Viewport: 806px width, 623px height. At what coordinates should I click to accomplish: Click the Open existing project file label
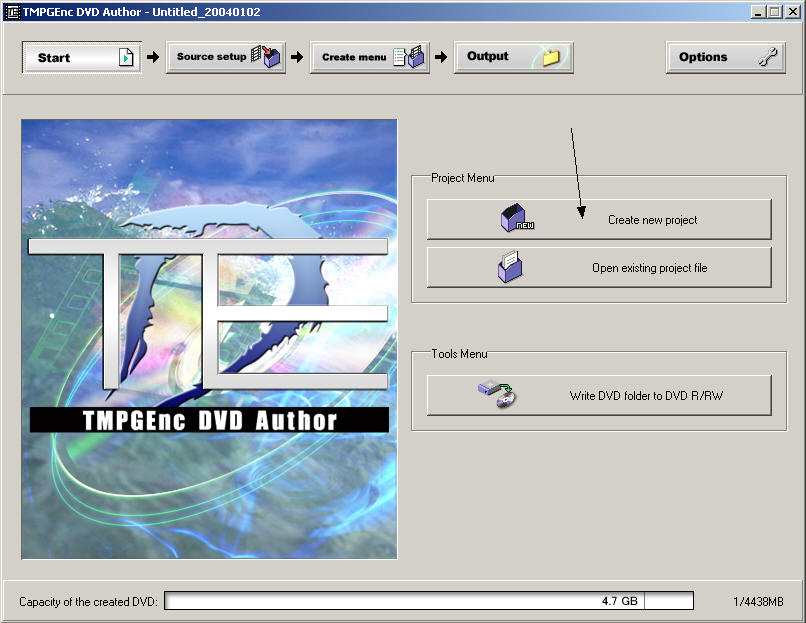[x=650, y=268]
